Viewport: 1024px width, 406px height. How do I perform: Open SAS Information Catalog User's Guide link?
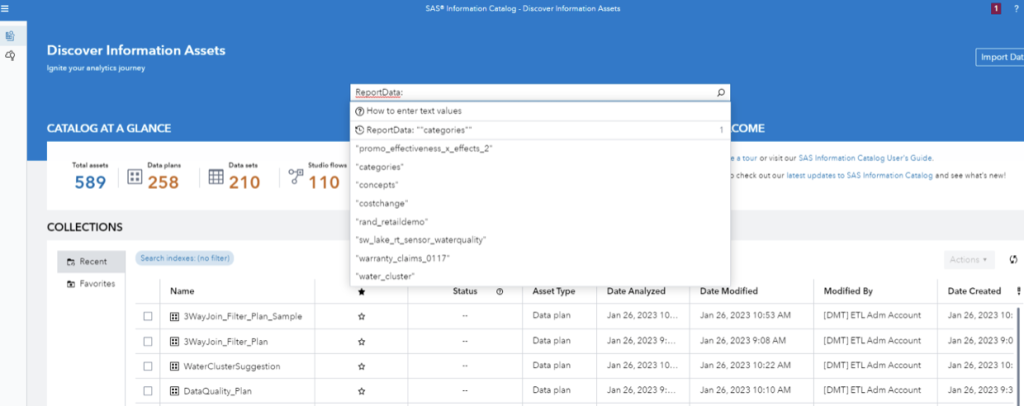(865, 158)
